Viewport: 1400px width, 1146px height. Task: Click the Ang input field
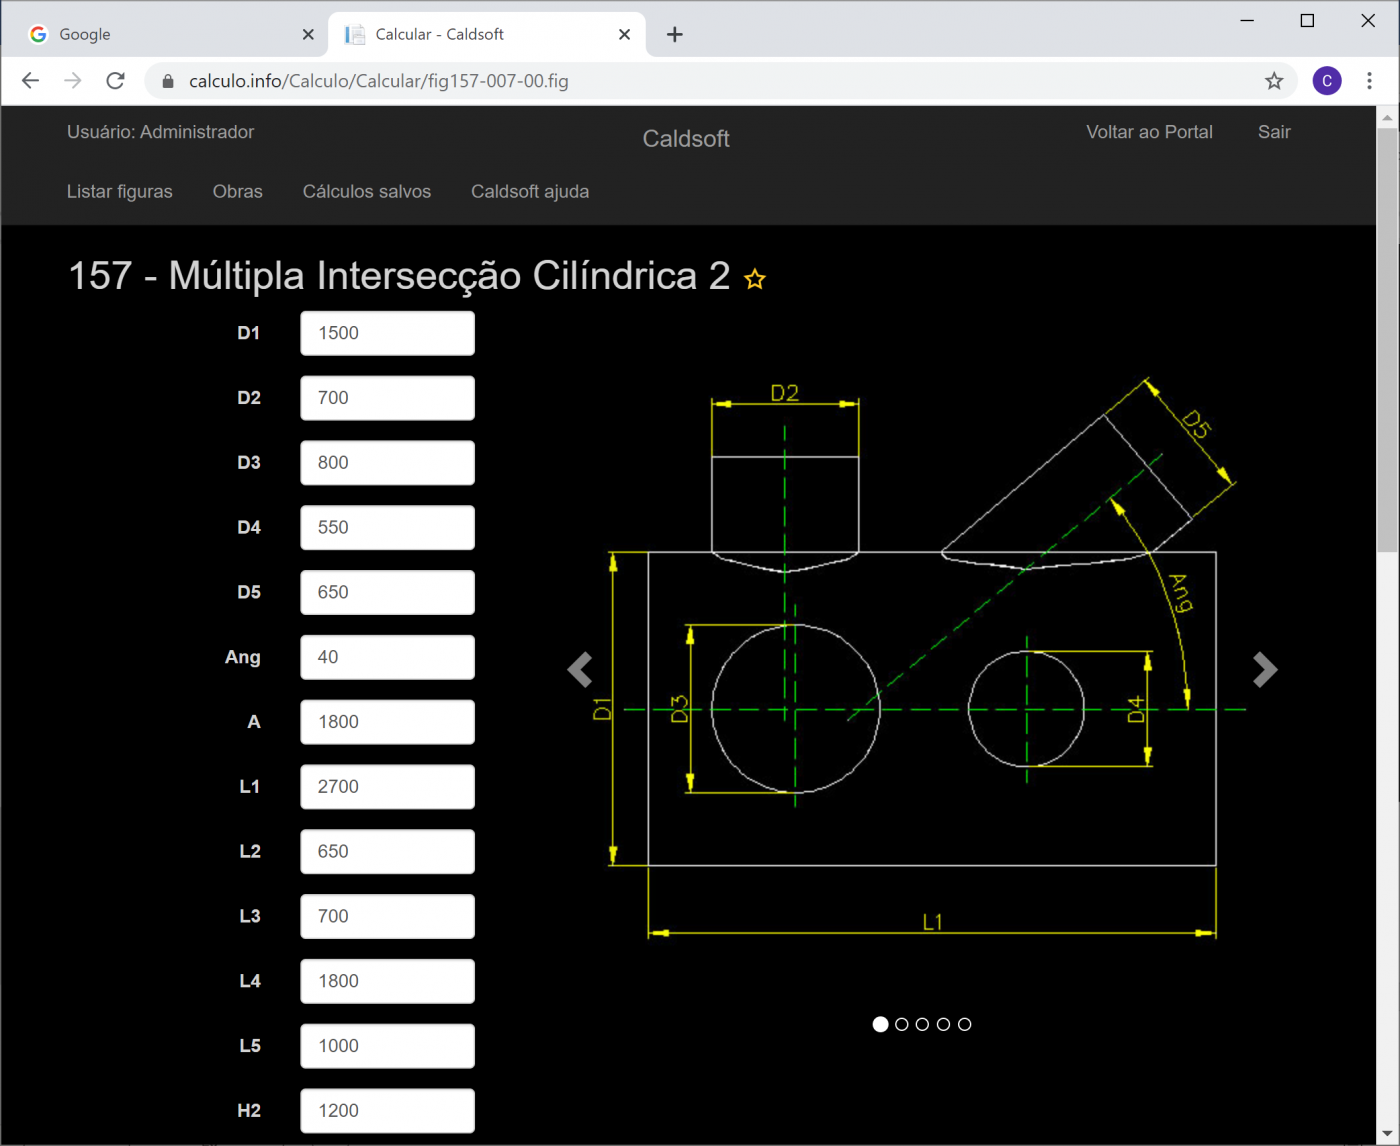(x=387, y=658)
